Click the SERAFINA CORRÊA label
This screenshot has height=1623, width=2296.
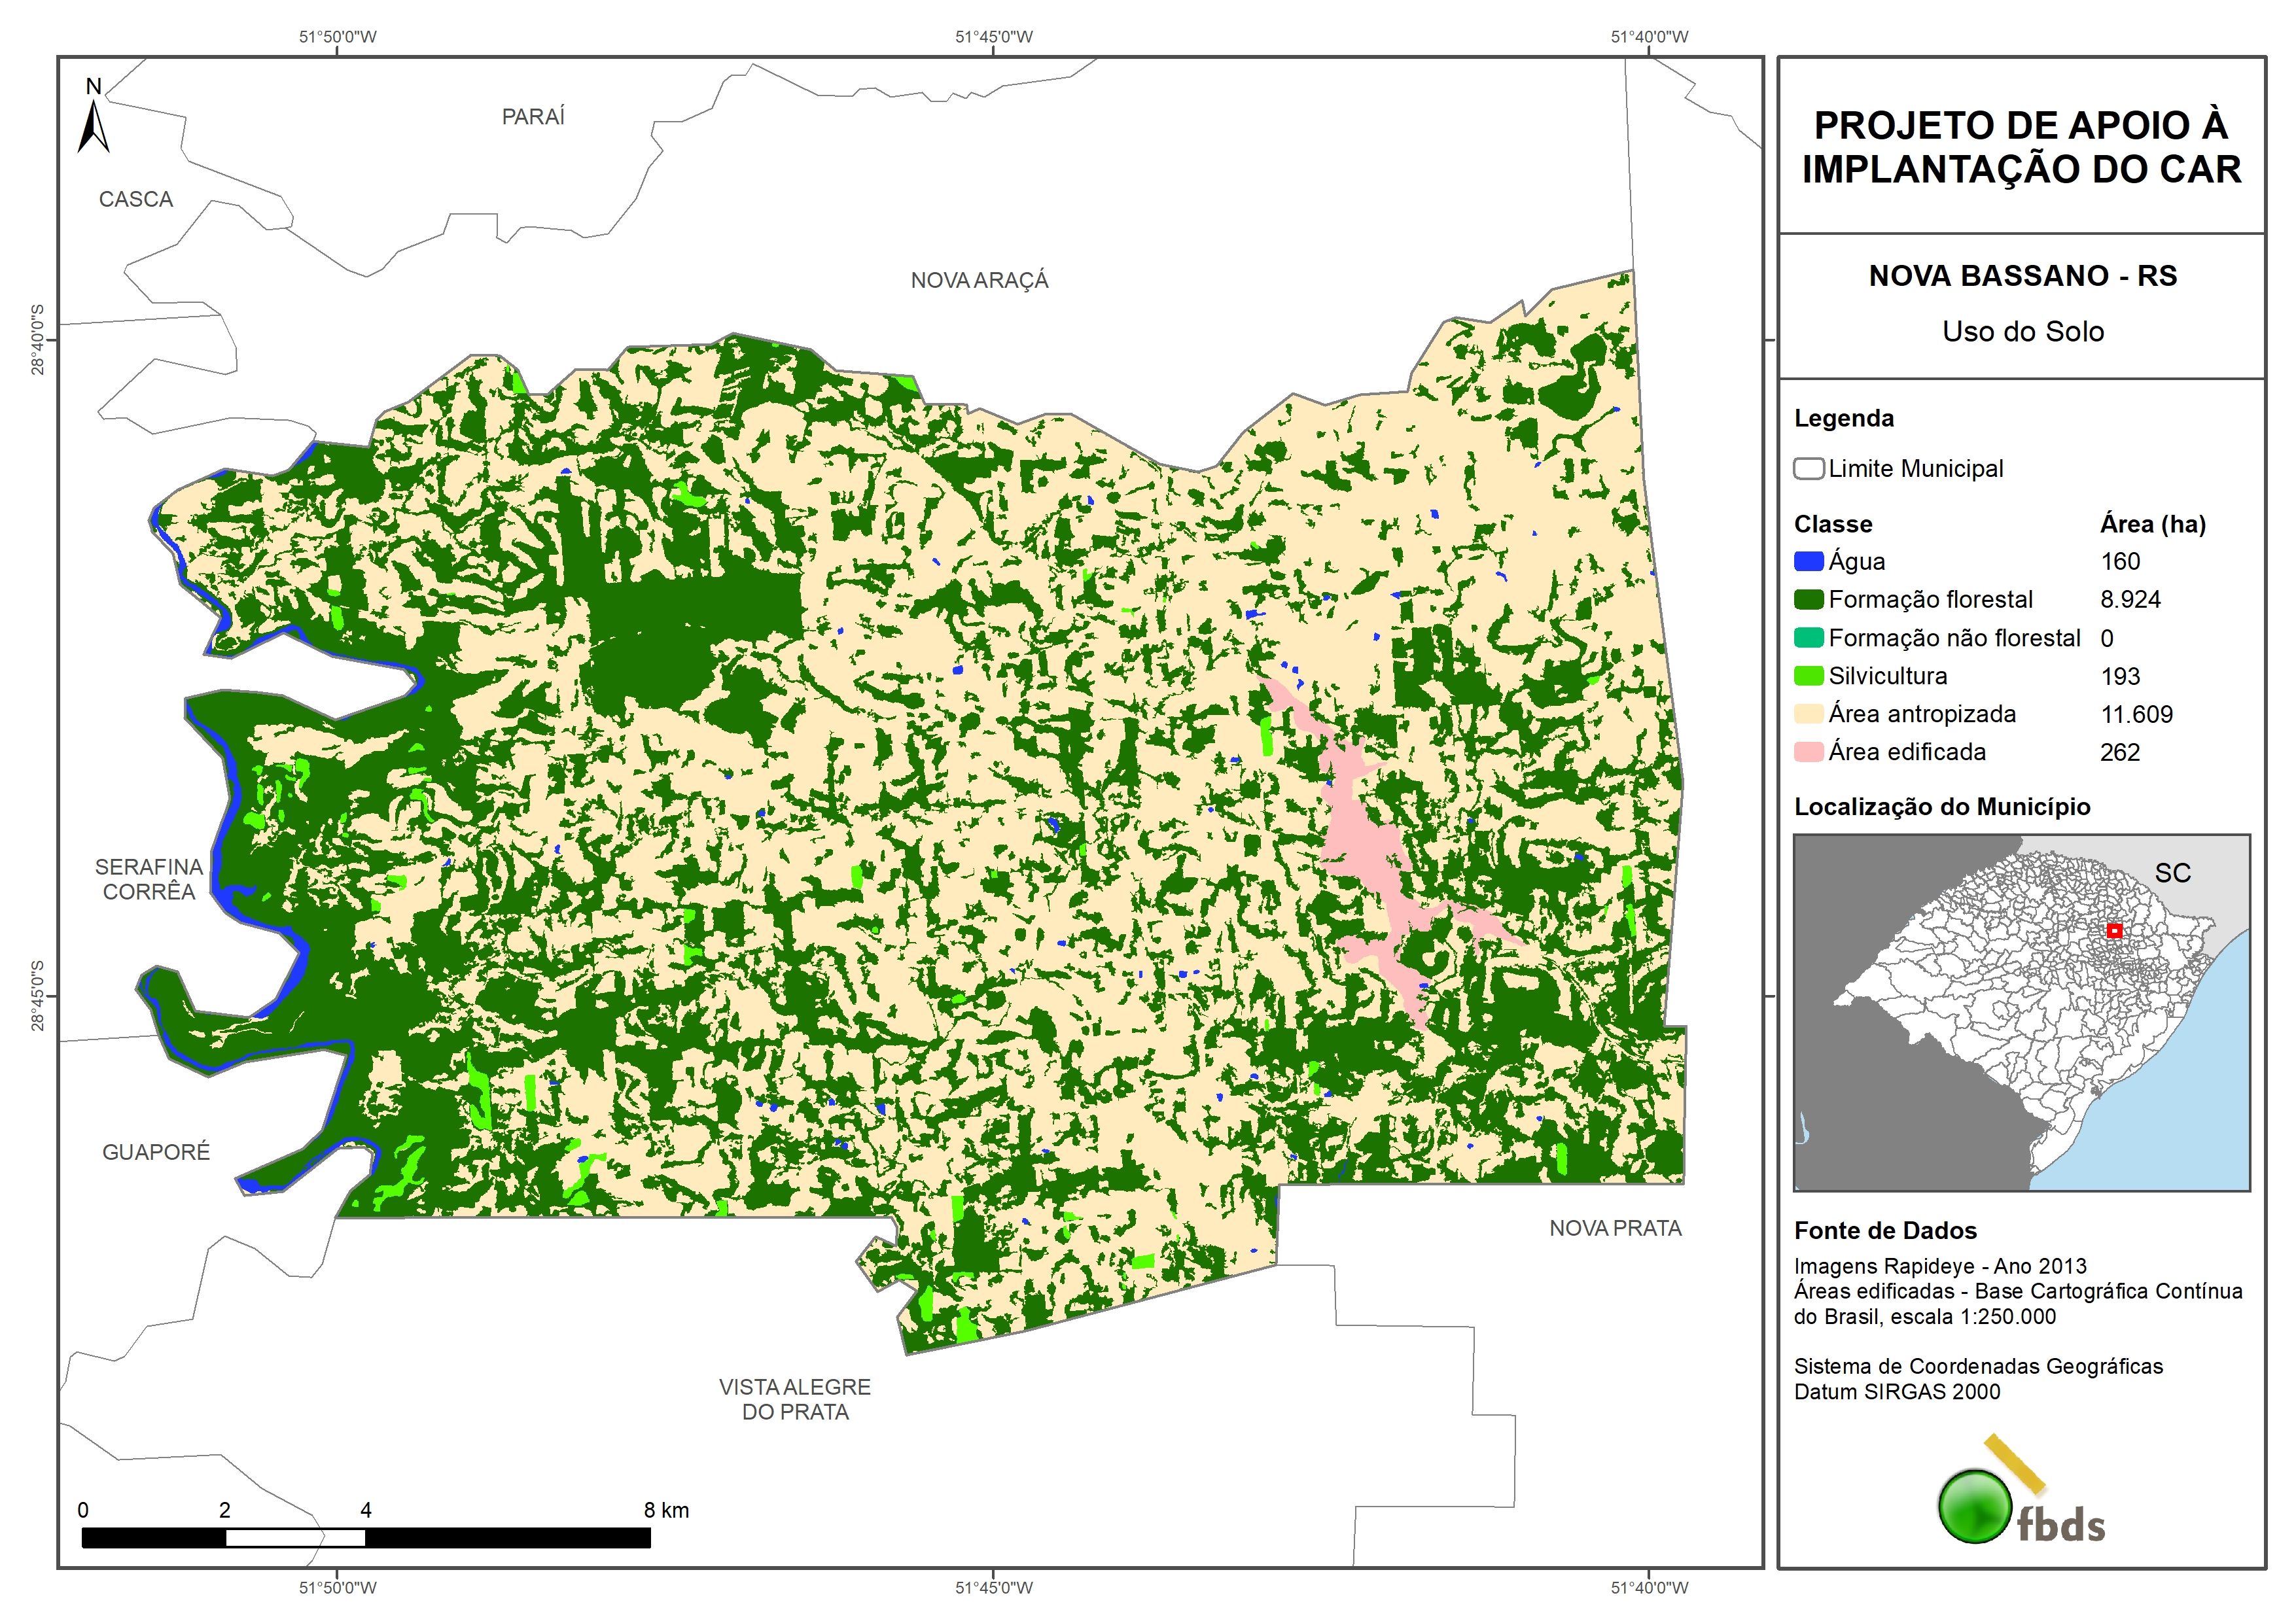[x=149, y=879]
